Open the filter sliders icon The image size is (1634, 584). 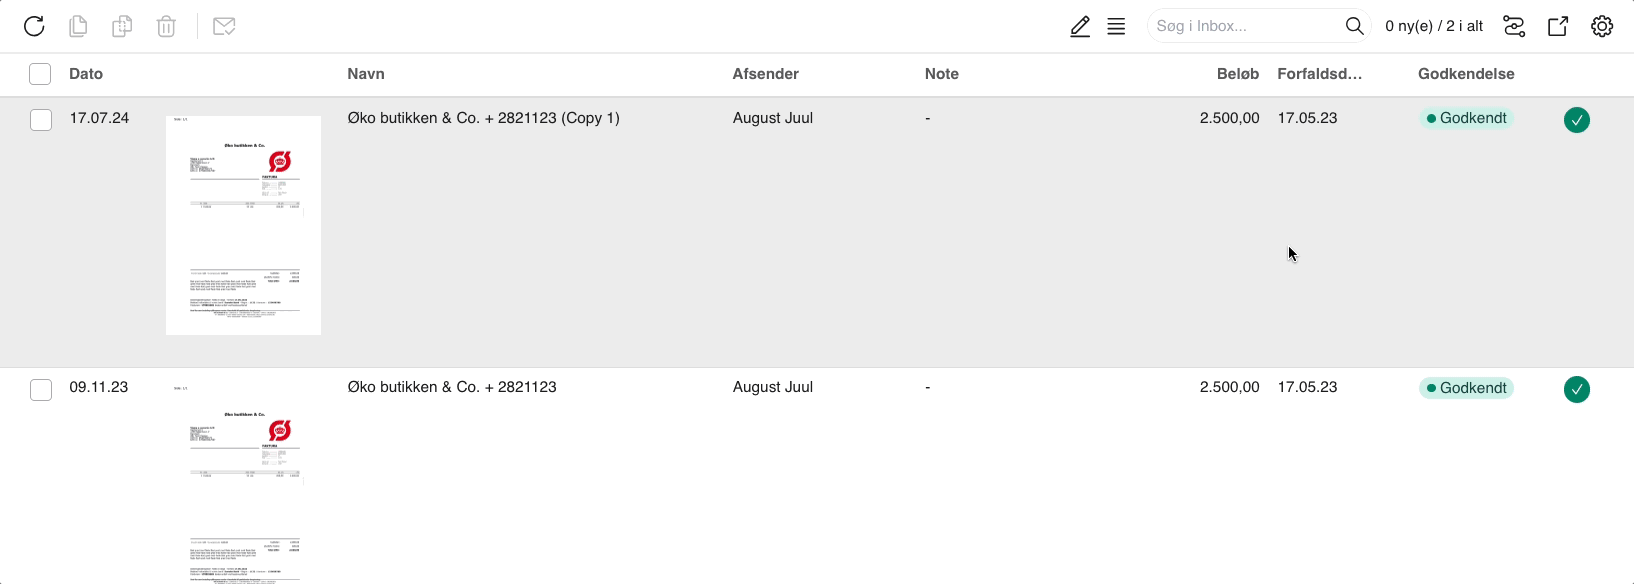[1514, 26]
